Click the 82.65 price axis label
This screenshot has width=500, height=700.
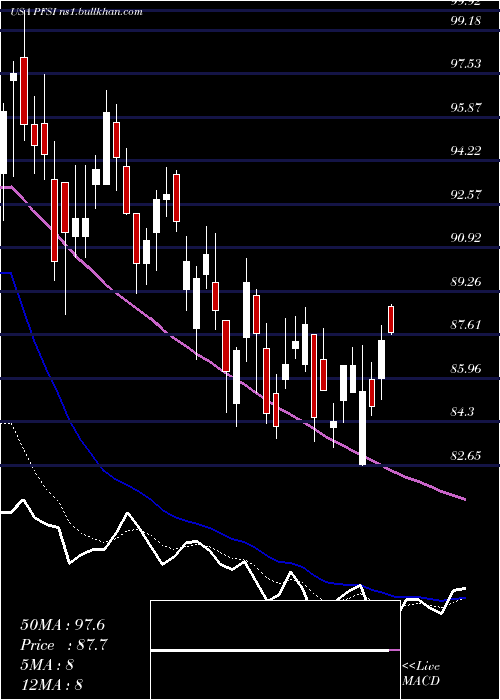466,456
